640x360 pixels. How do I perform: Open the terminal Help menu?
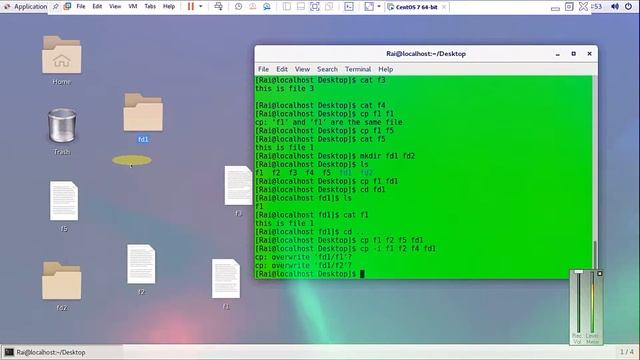(385, 69)
